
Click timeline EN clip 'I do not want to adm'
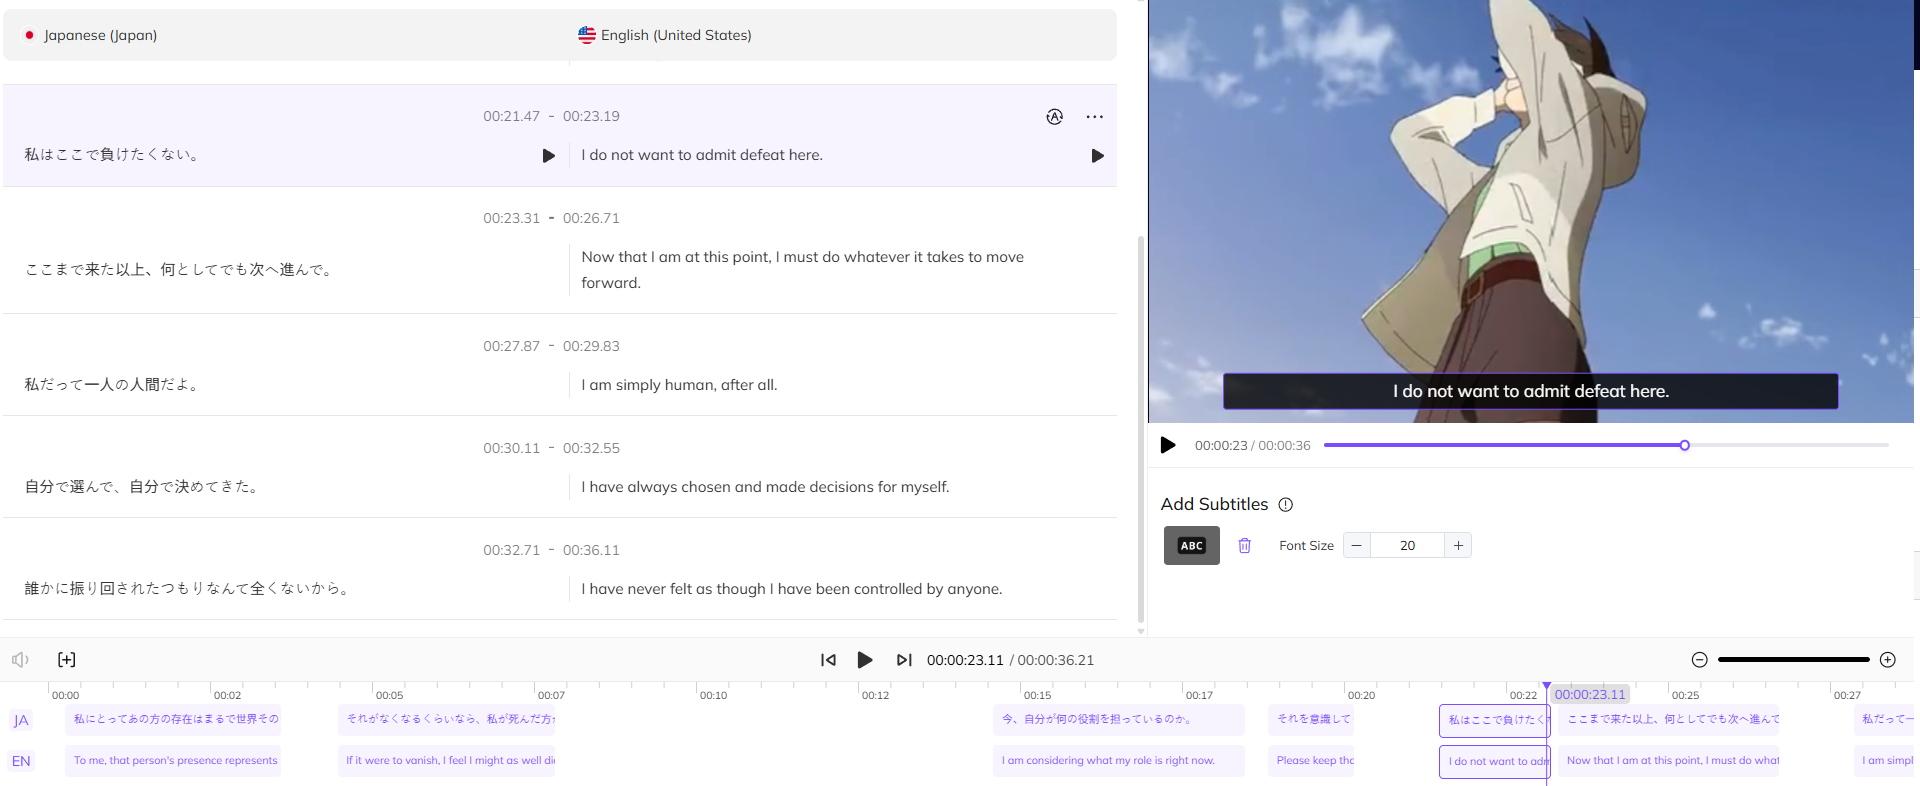tap(1494, 761)
